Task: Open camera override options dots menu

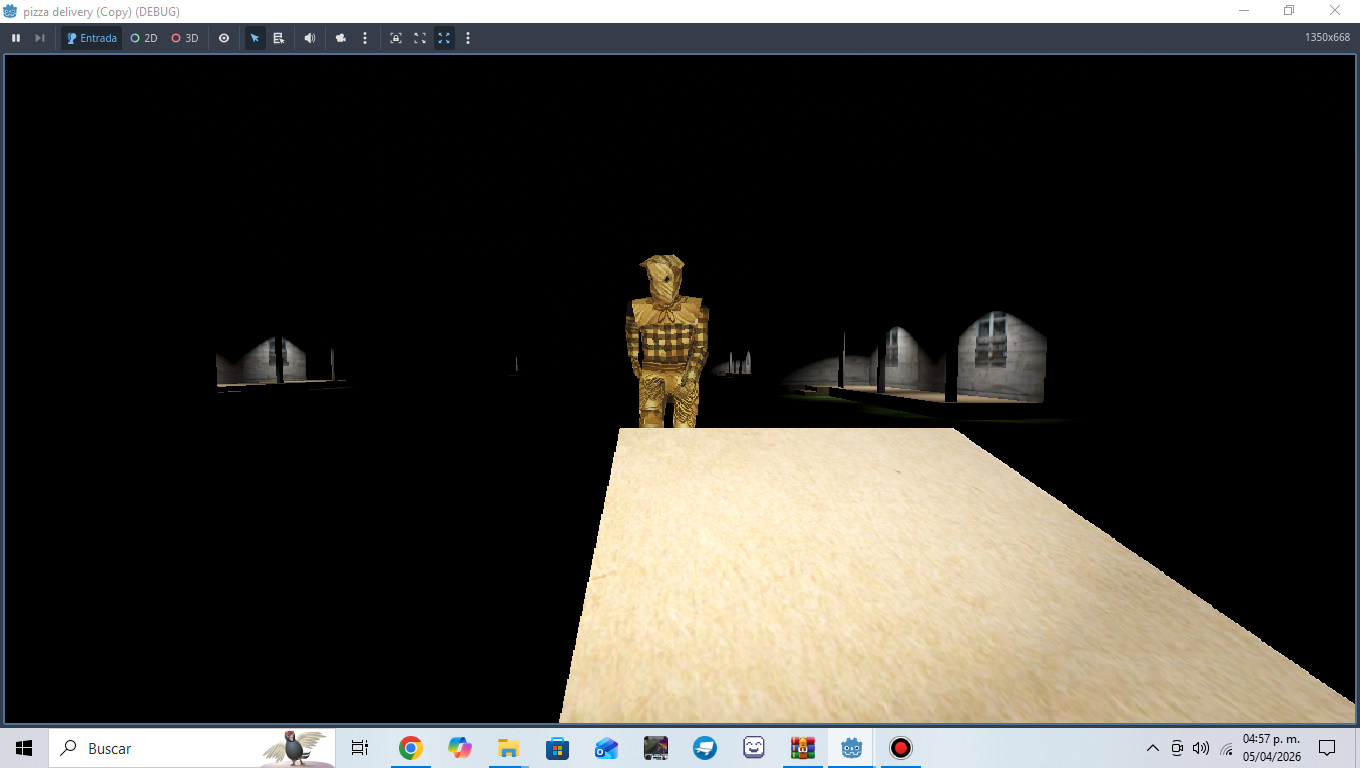Action: tap(365, 38)
